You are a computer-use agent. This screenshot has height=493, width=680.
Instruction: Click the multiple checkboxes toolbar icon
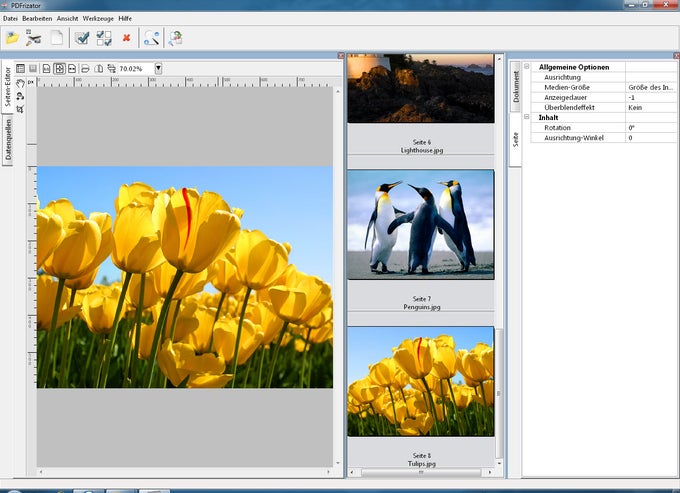[x=104, y=38]
